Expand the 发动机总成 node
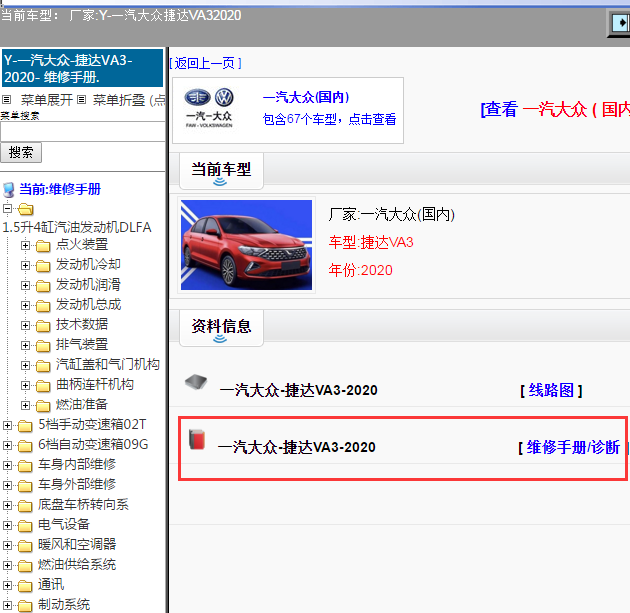The image size is (630, 613). (25, 305)
